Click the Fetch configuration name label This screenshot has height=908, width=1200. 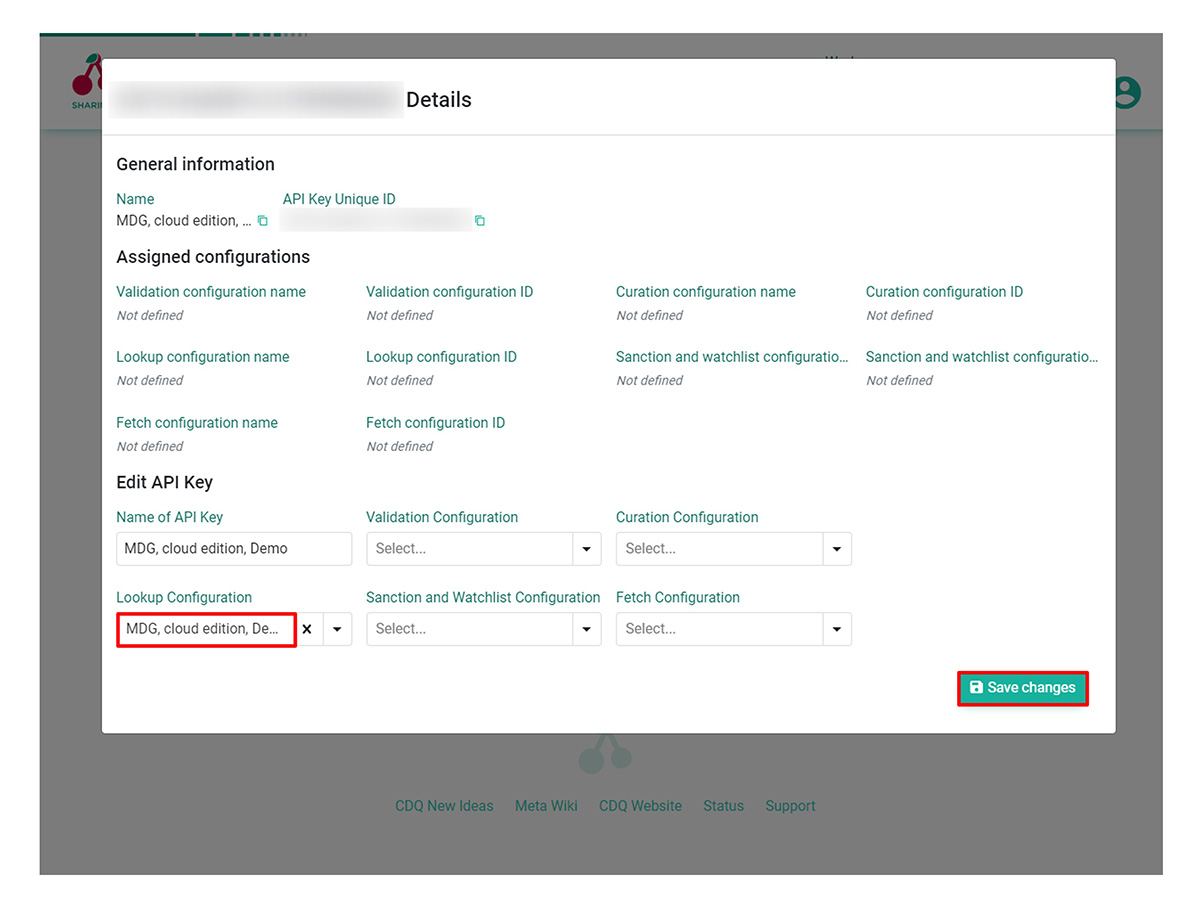(x=197, y=423)
